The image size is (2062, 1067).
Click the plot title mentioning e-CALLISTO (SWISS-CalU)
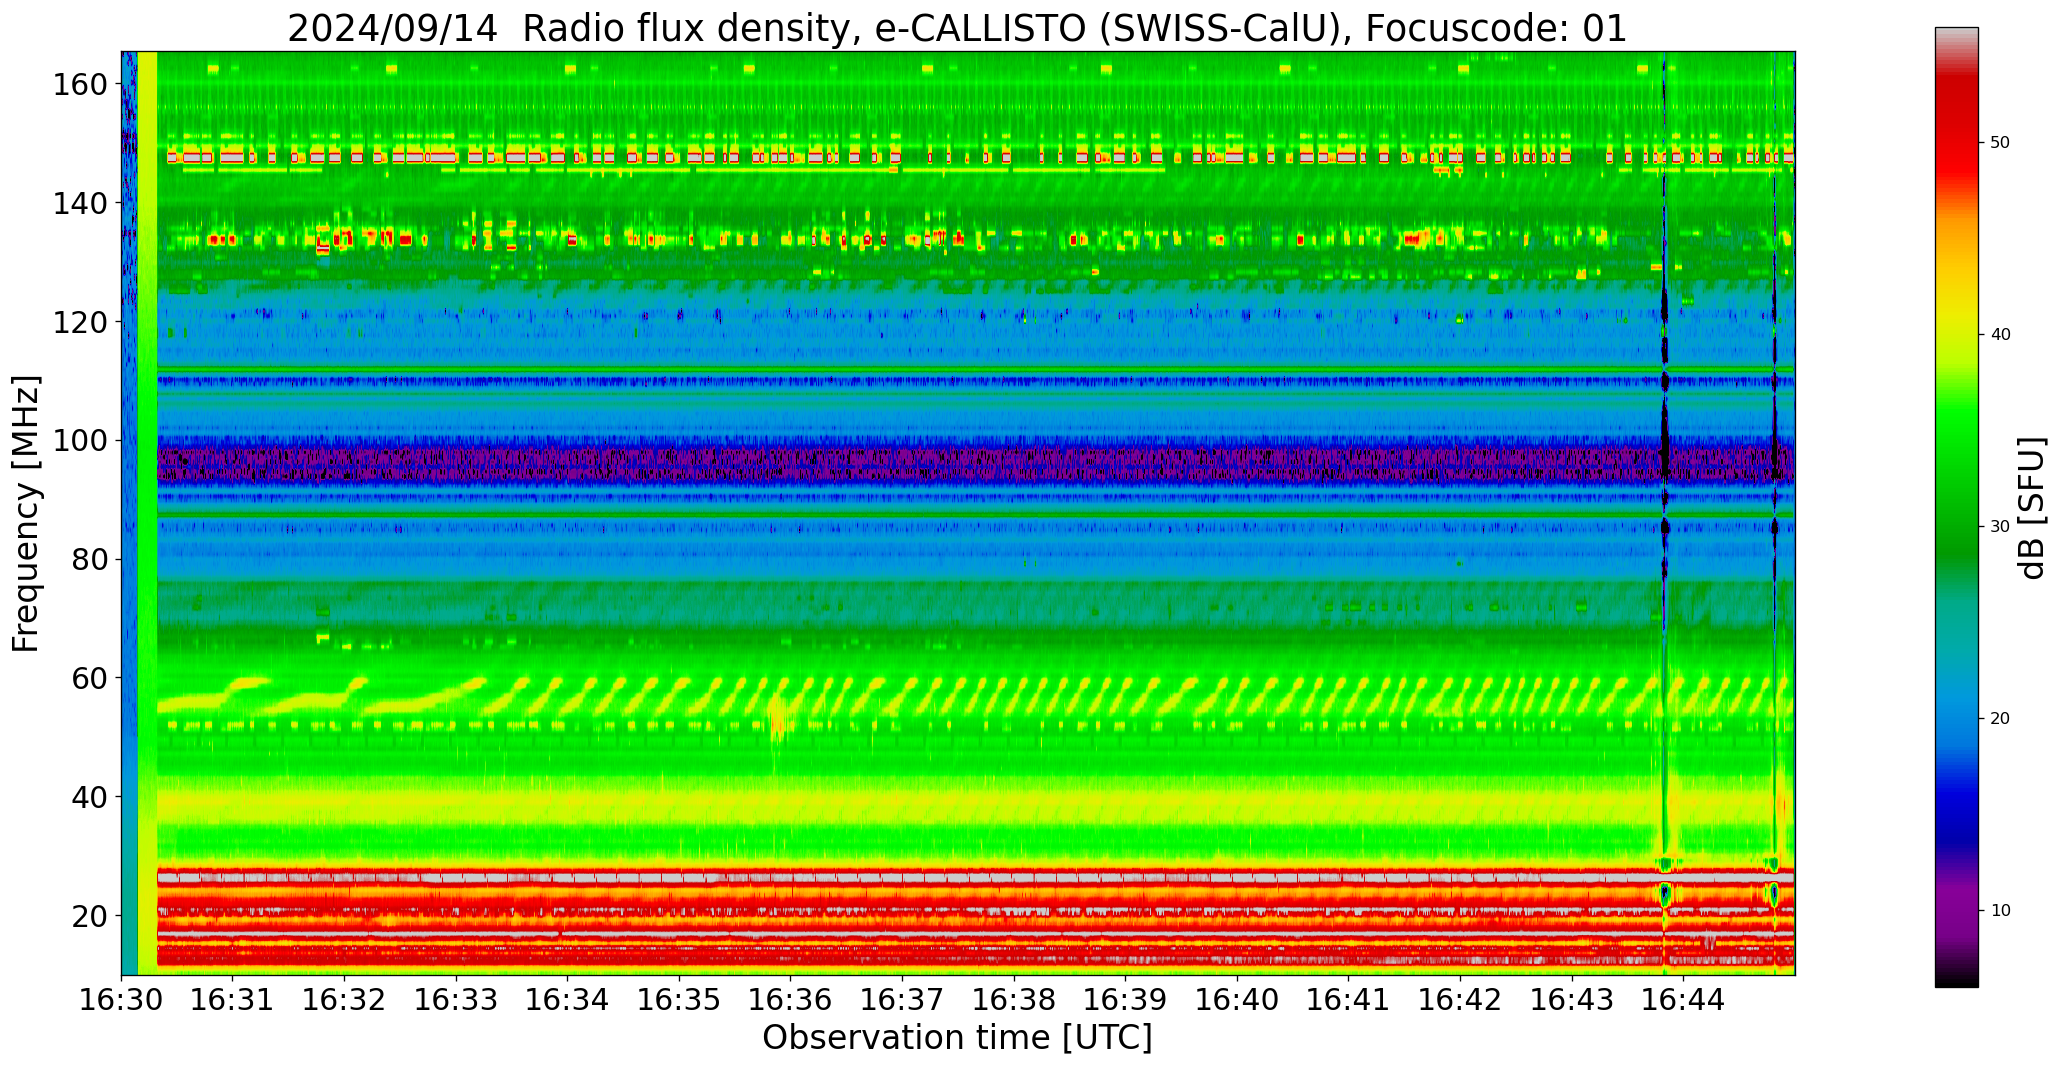pos(957,28)
